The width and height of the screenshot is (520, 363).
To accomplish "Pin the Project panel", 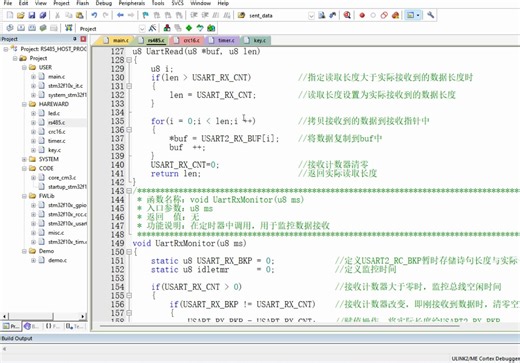I will point(75,39).
